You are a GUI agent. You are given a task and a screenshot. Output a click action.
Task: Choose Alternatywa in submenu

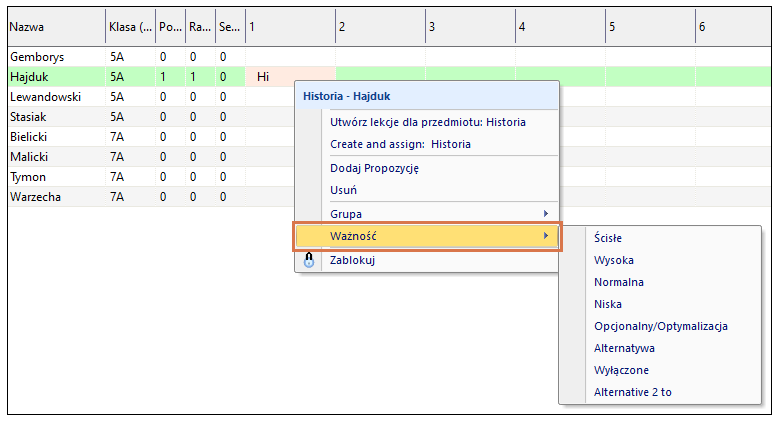(x=624, y=348)
